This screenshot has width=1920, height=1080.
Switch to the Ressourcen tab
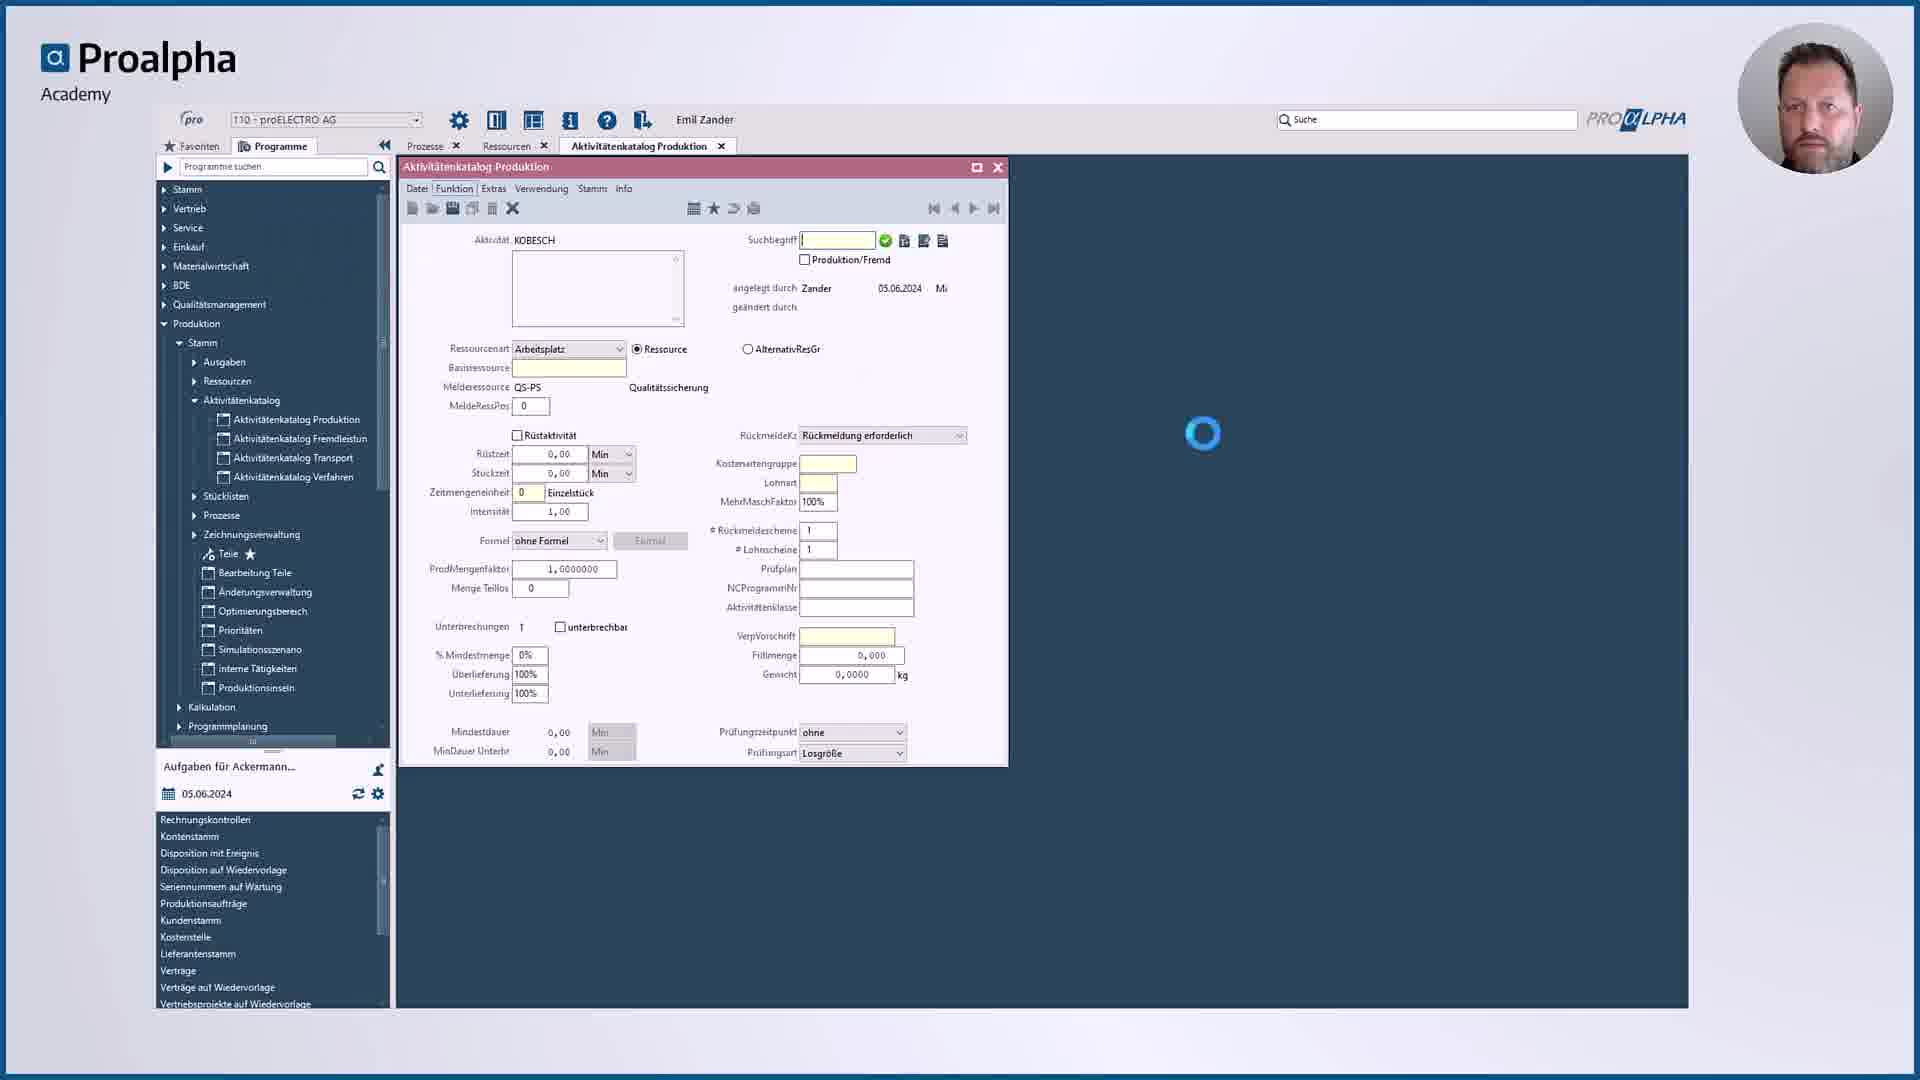pos(506,146)
